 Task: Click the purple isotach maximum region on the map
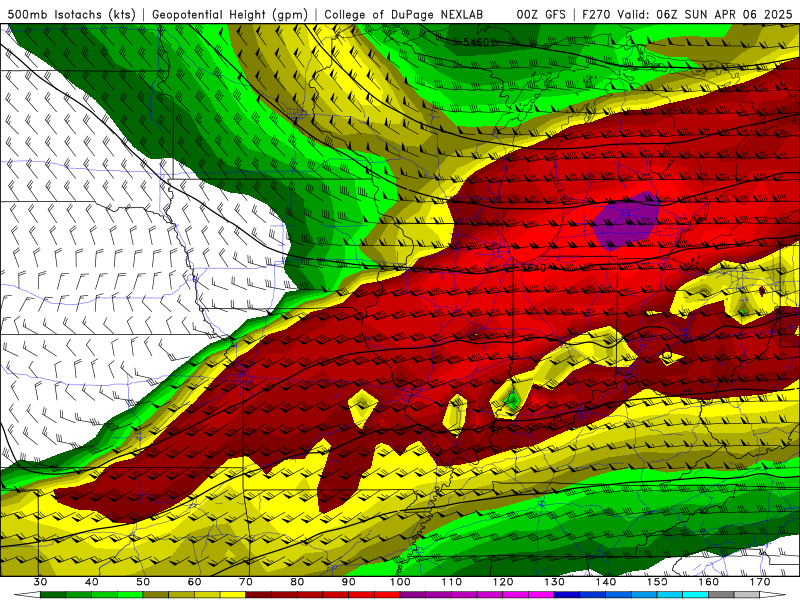click(x=626, y=221)
